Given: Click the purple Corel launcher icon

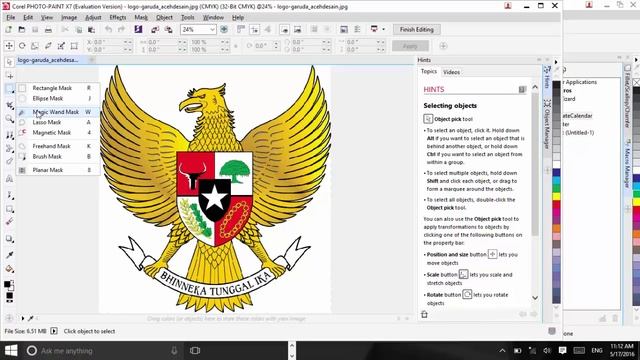Looking at the screenshot, I should [x=138, y=29].
